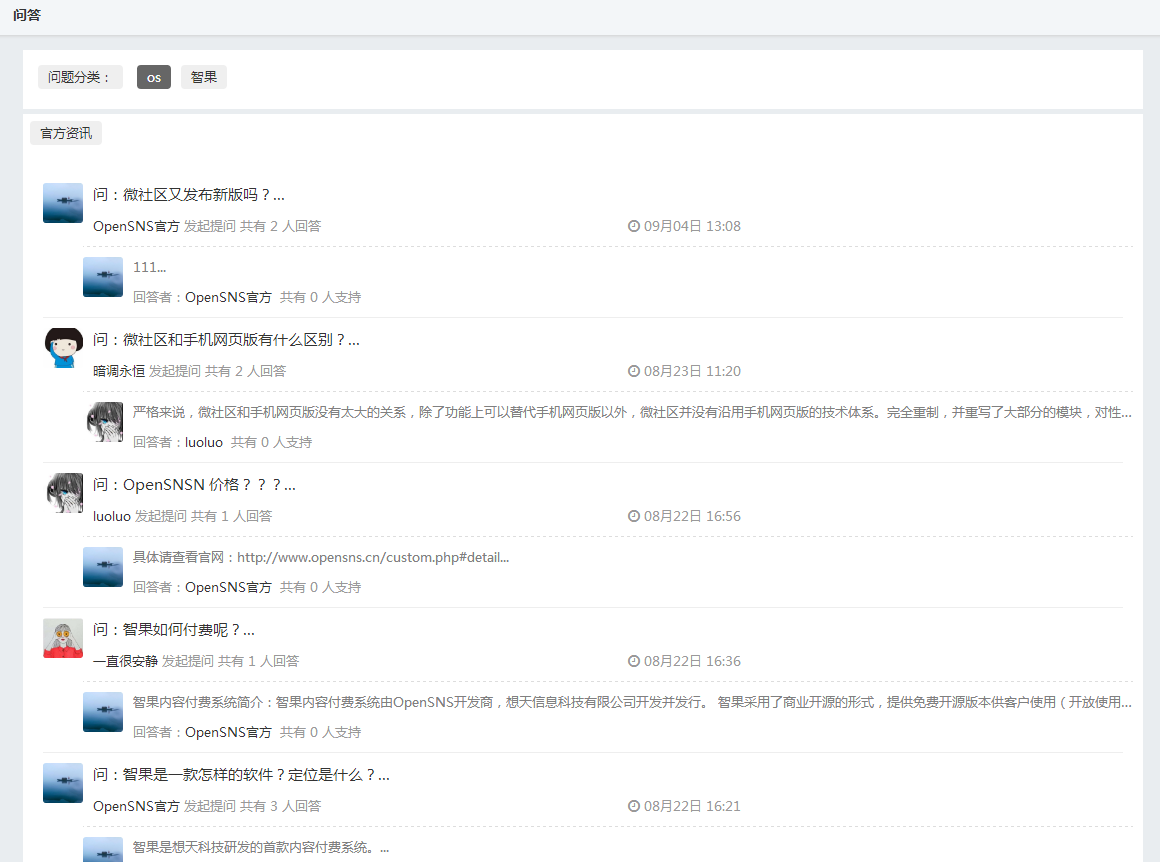Click 暗调永恒's cartoon avatar
Viewport: 1160px width, 862px height.
click(x=63, y=348)
